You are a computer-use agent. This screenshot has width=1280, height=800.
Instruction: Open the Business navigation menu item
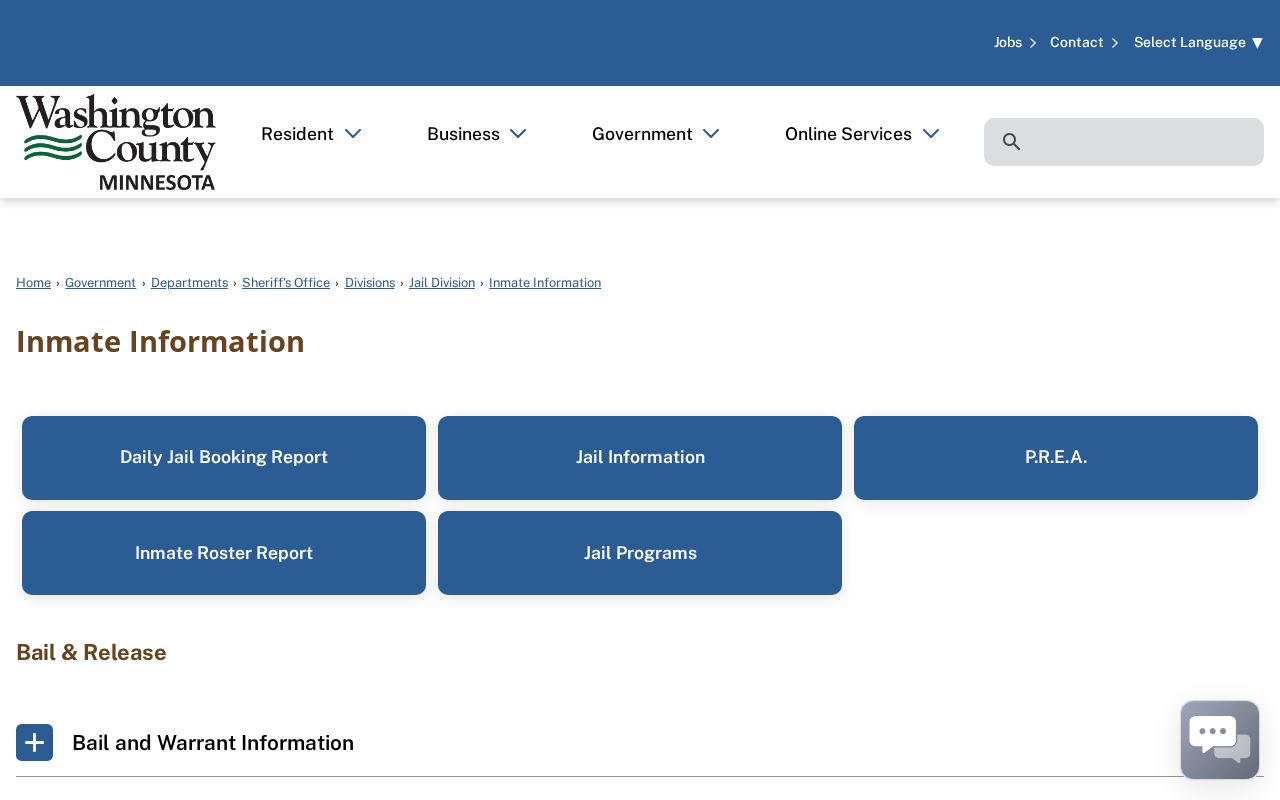coord(463,134)
